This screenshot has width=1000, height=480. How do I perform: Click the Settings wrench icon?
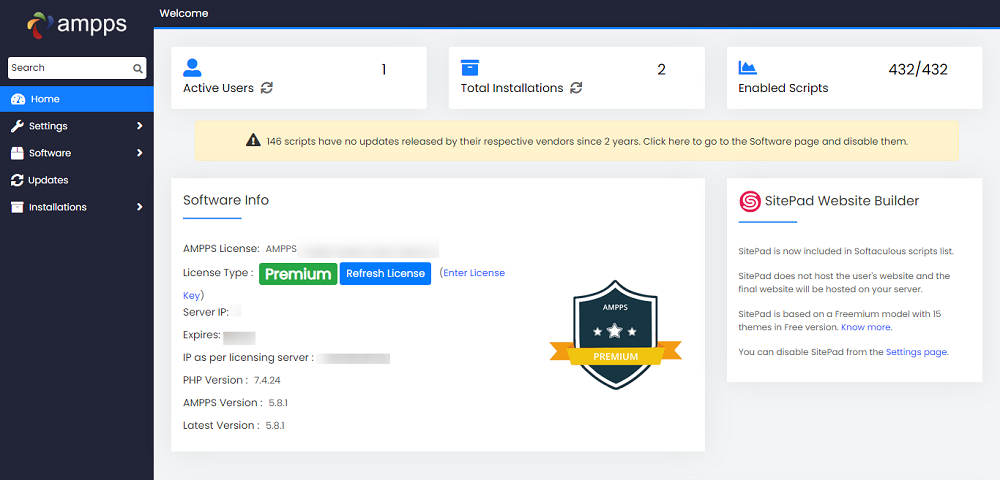click(x=17, y=126)
